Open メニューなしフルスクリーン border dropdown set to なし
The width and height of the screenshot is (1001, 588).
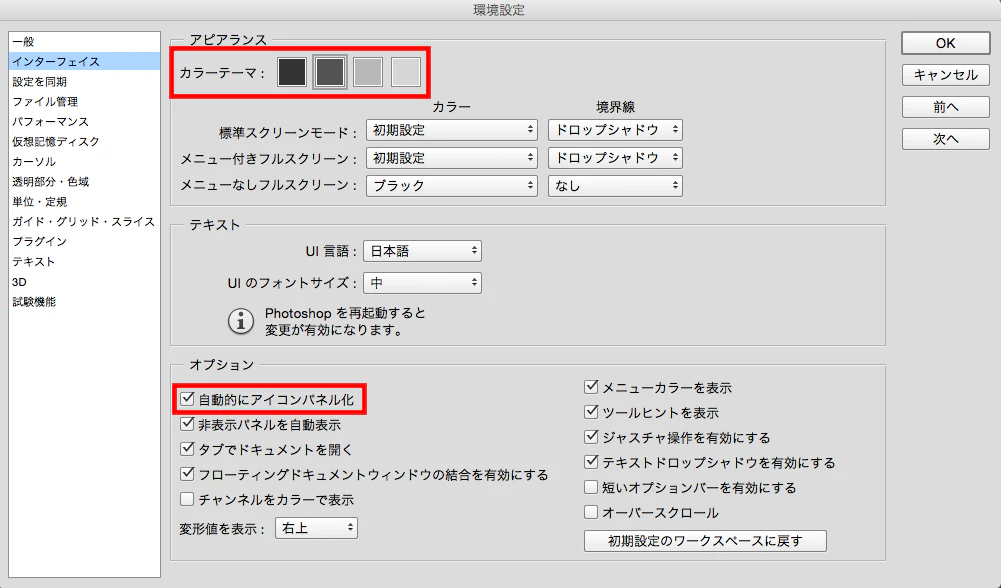click(x=615, y=186)
